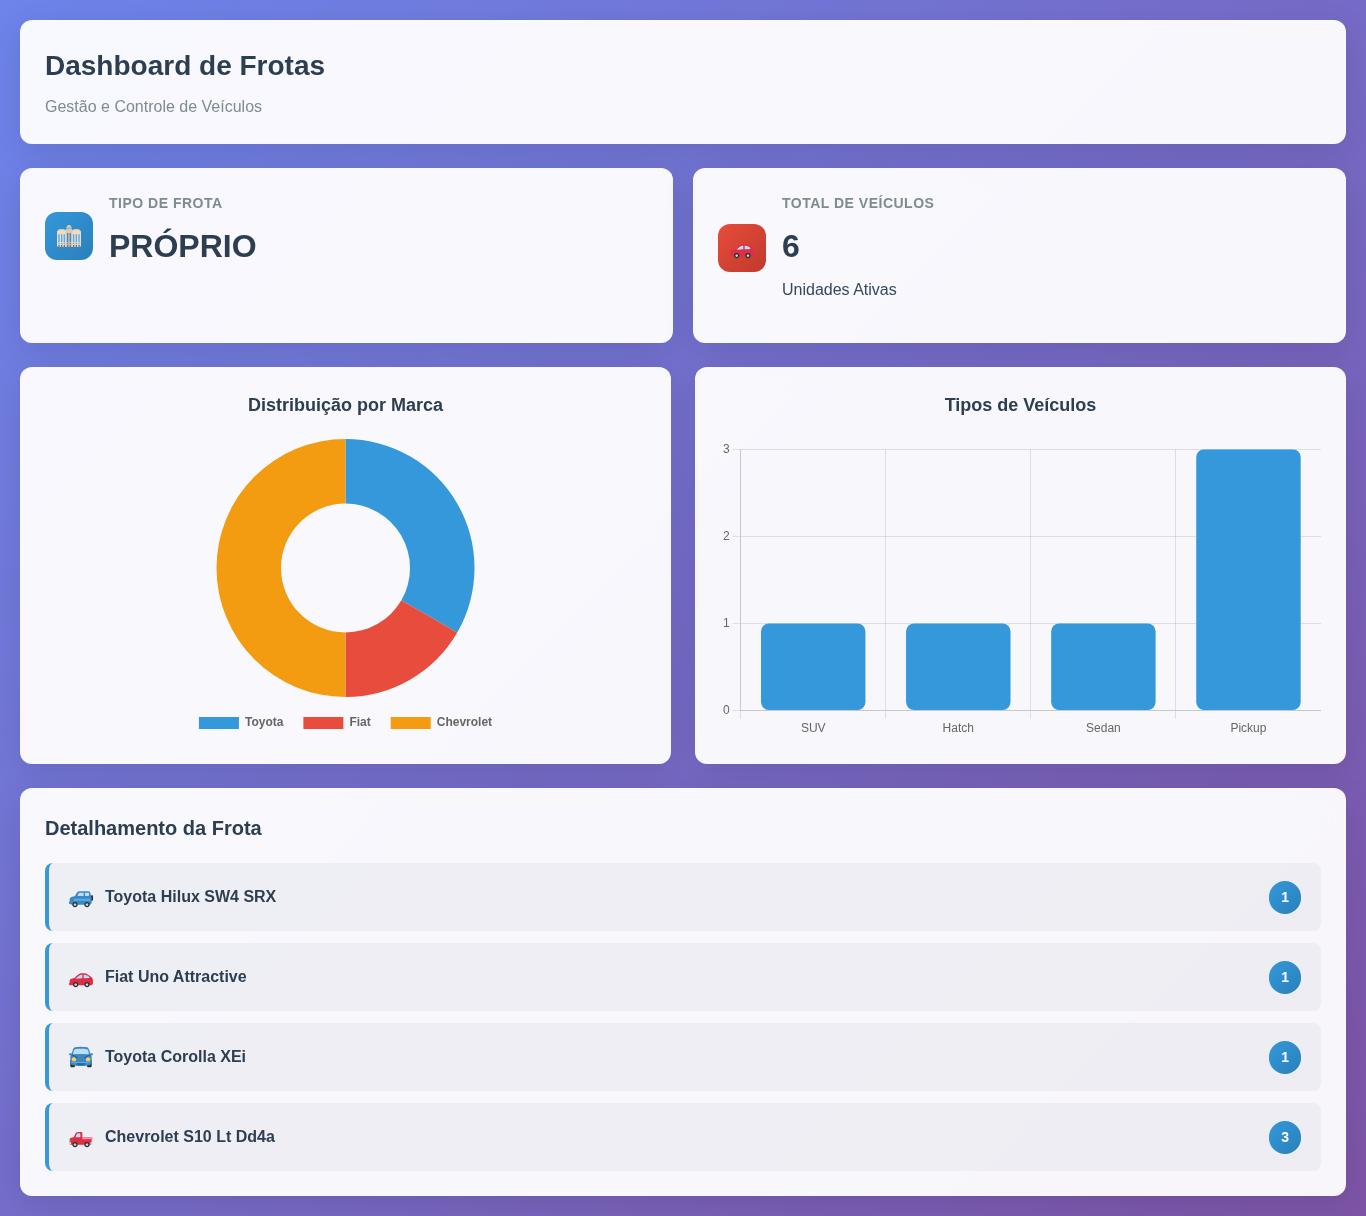The height and width of the screenshot is (1216, 1366).
Task: Click the count badge showing 3 on Chevrolet row
Action: pyautogui.click(x=1285, y=1137)
